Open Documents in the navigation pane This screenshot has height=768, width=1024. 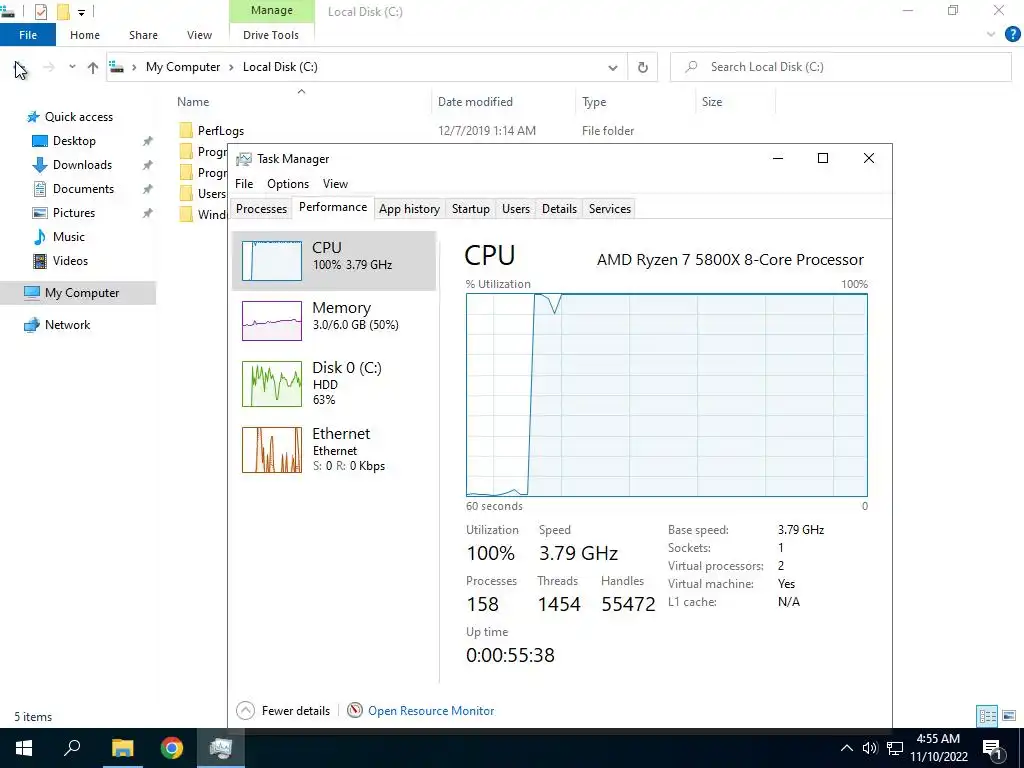(83, 189)
